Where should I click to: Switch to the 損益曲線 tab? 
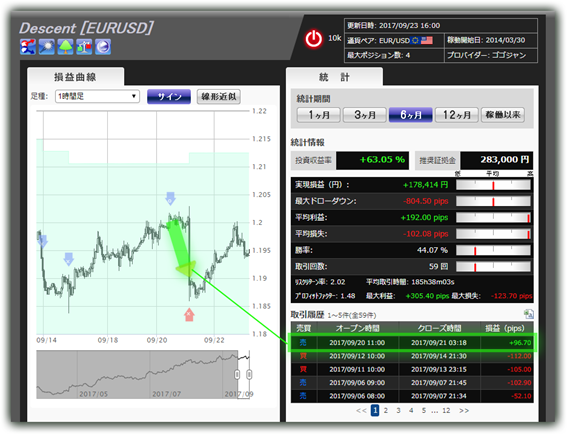tap(76, 77)
